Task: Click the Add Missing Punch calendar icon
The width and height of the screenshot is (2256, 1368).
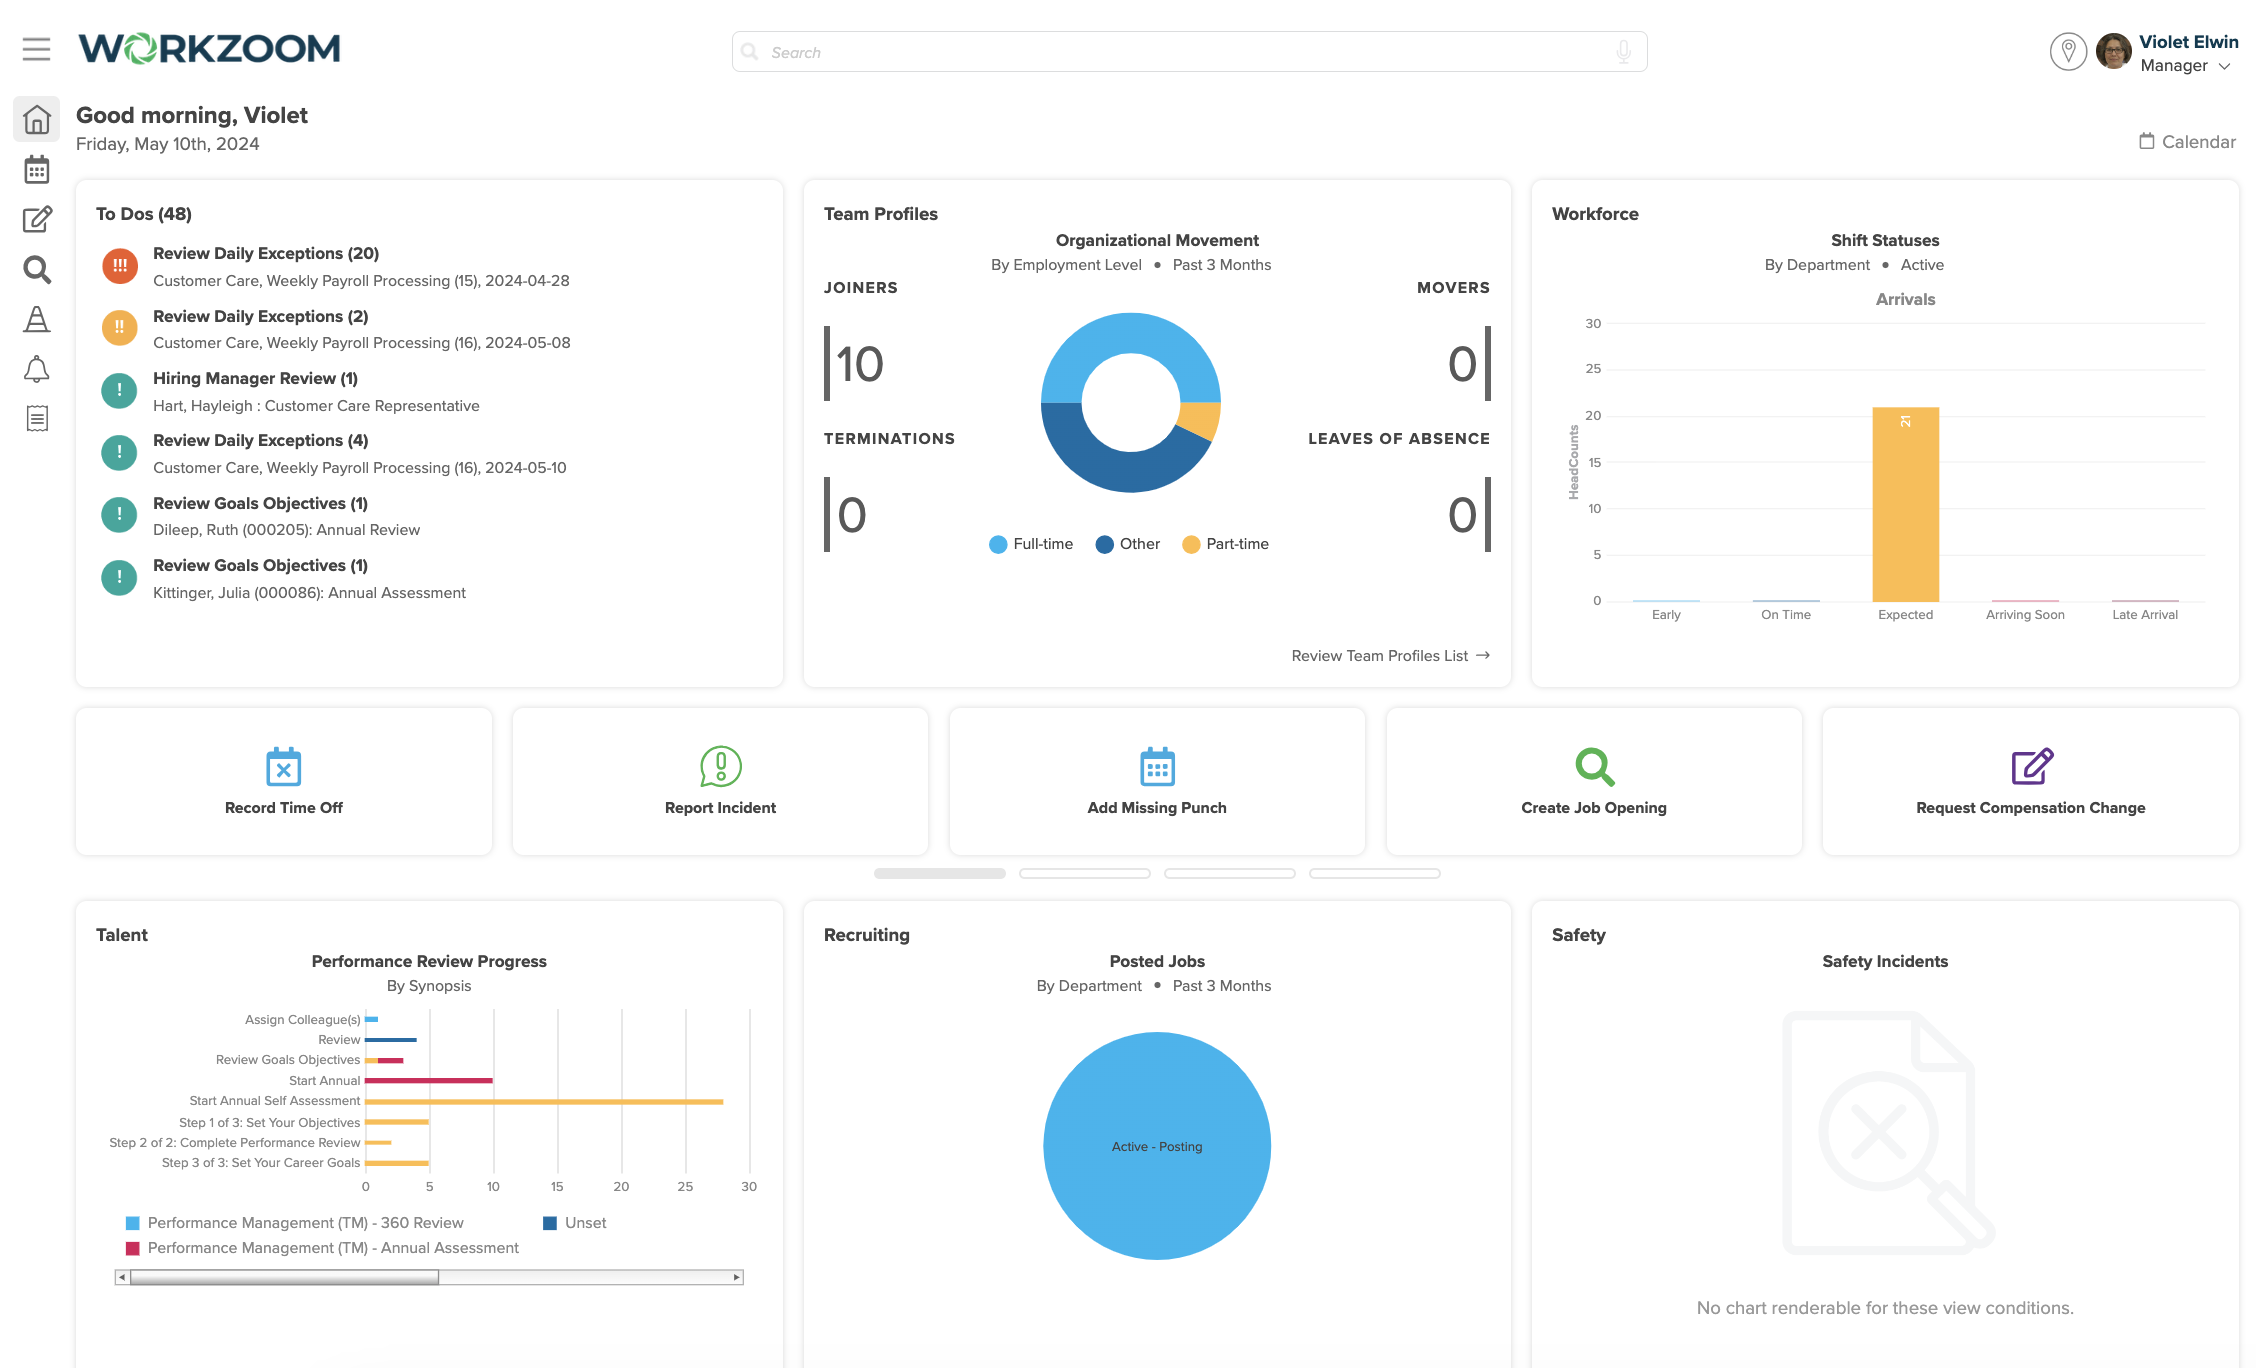Action: coord(1155,764)
